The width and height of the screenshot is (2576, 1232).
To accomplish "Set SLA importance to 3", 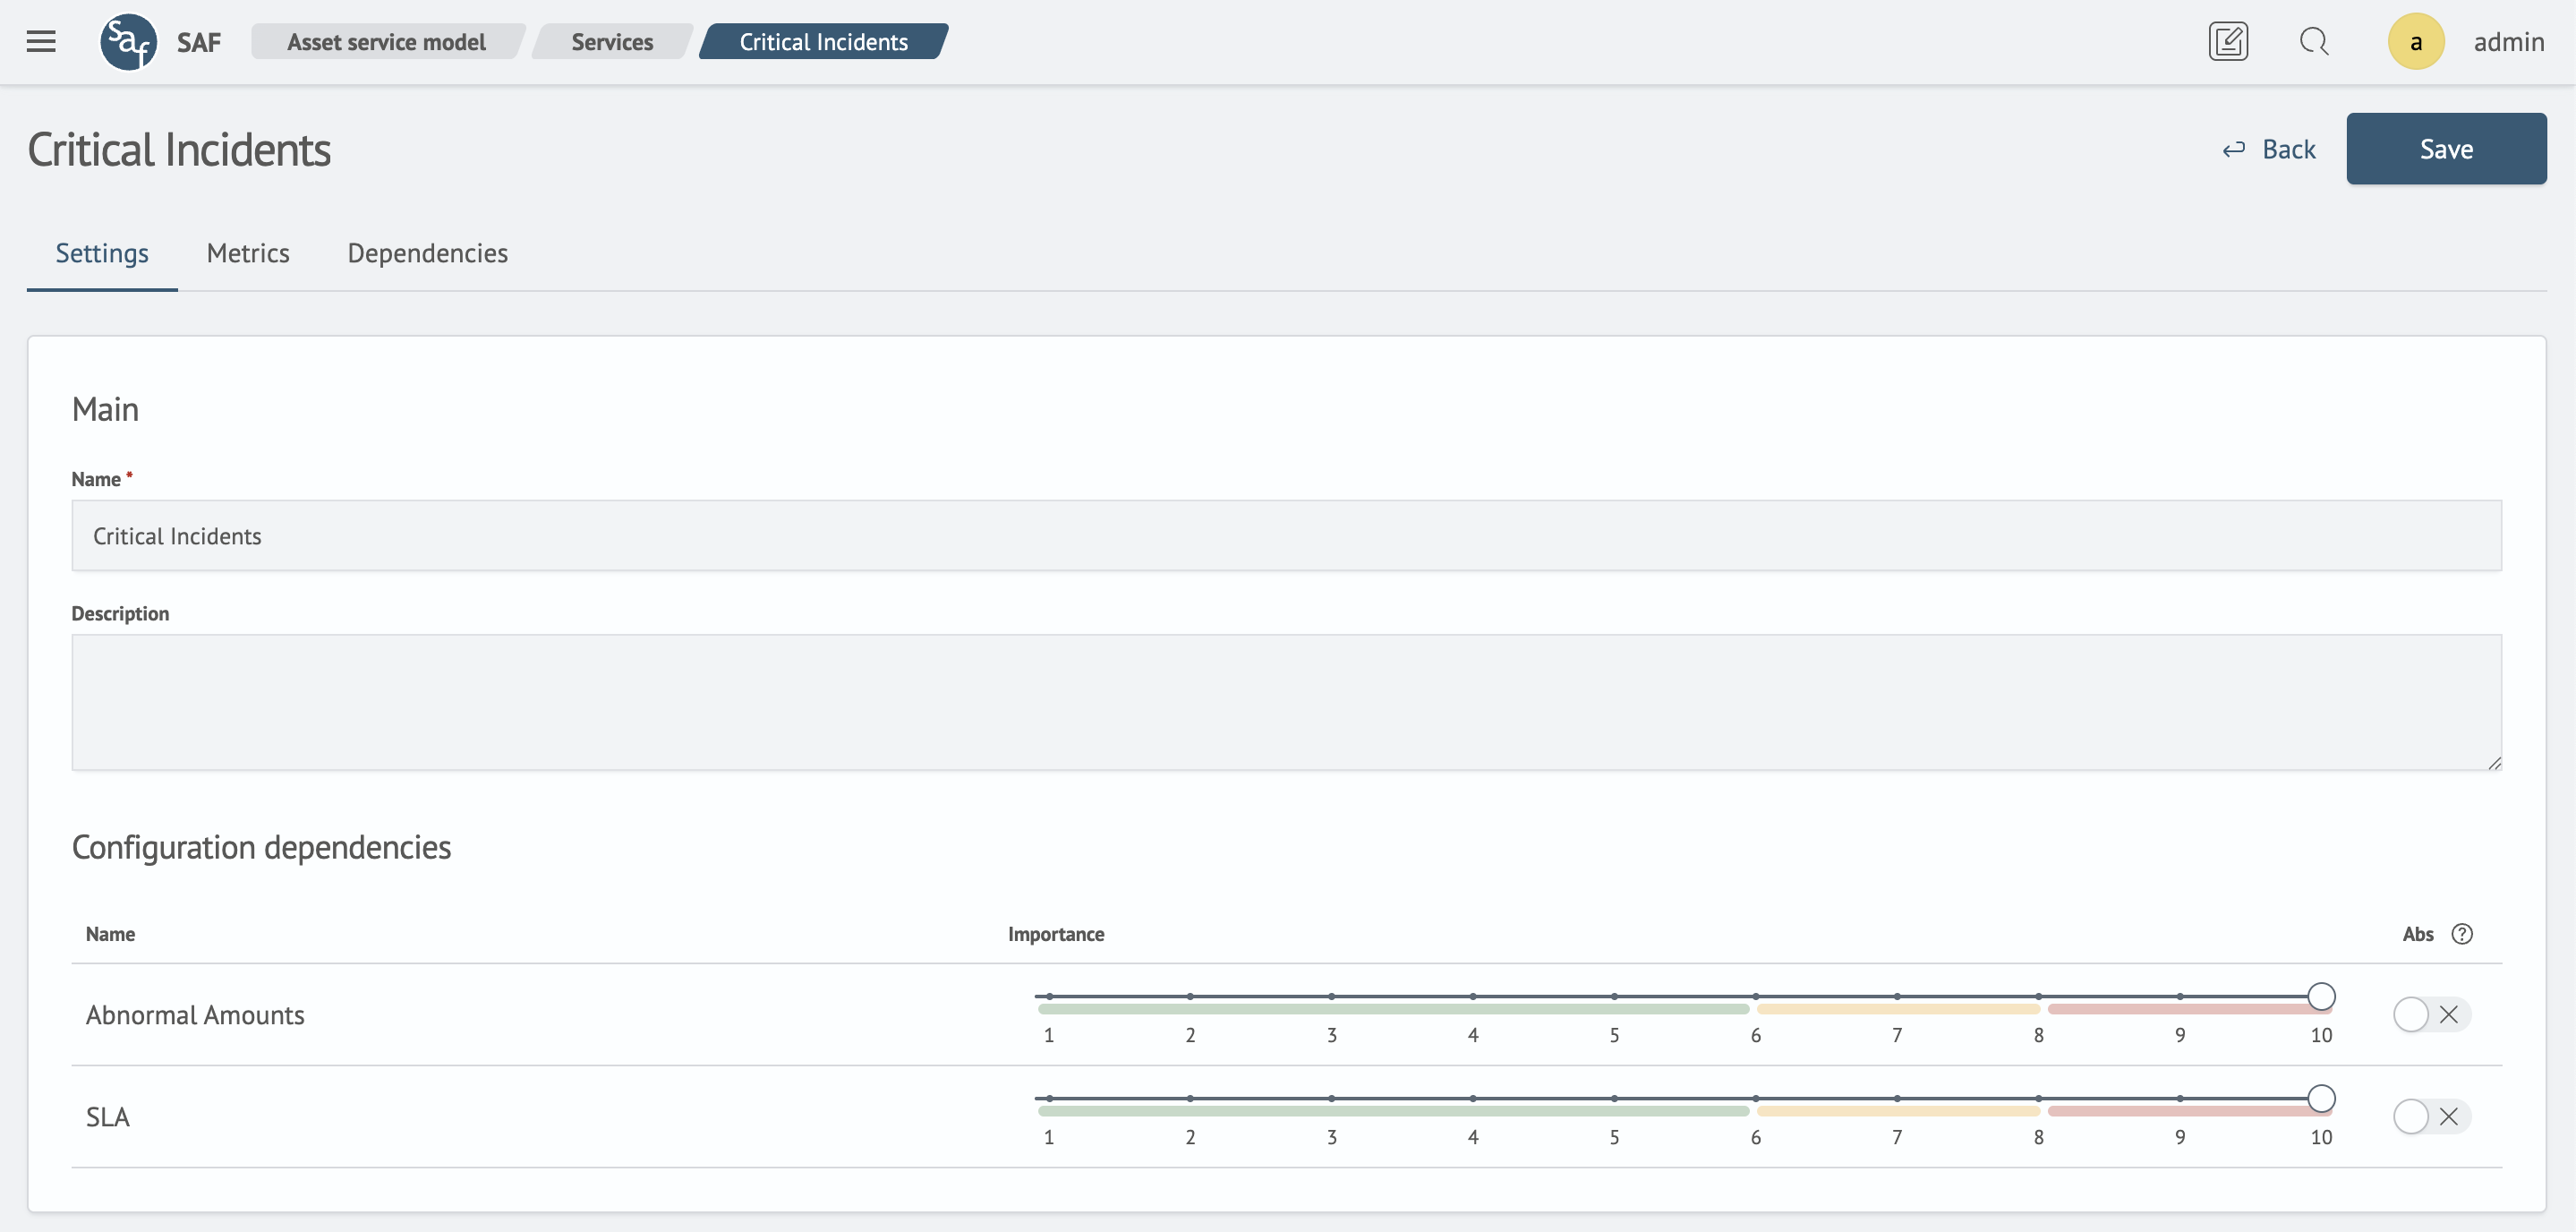I will 1332,1098.
